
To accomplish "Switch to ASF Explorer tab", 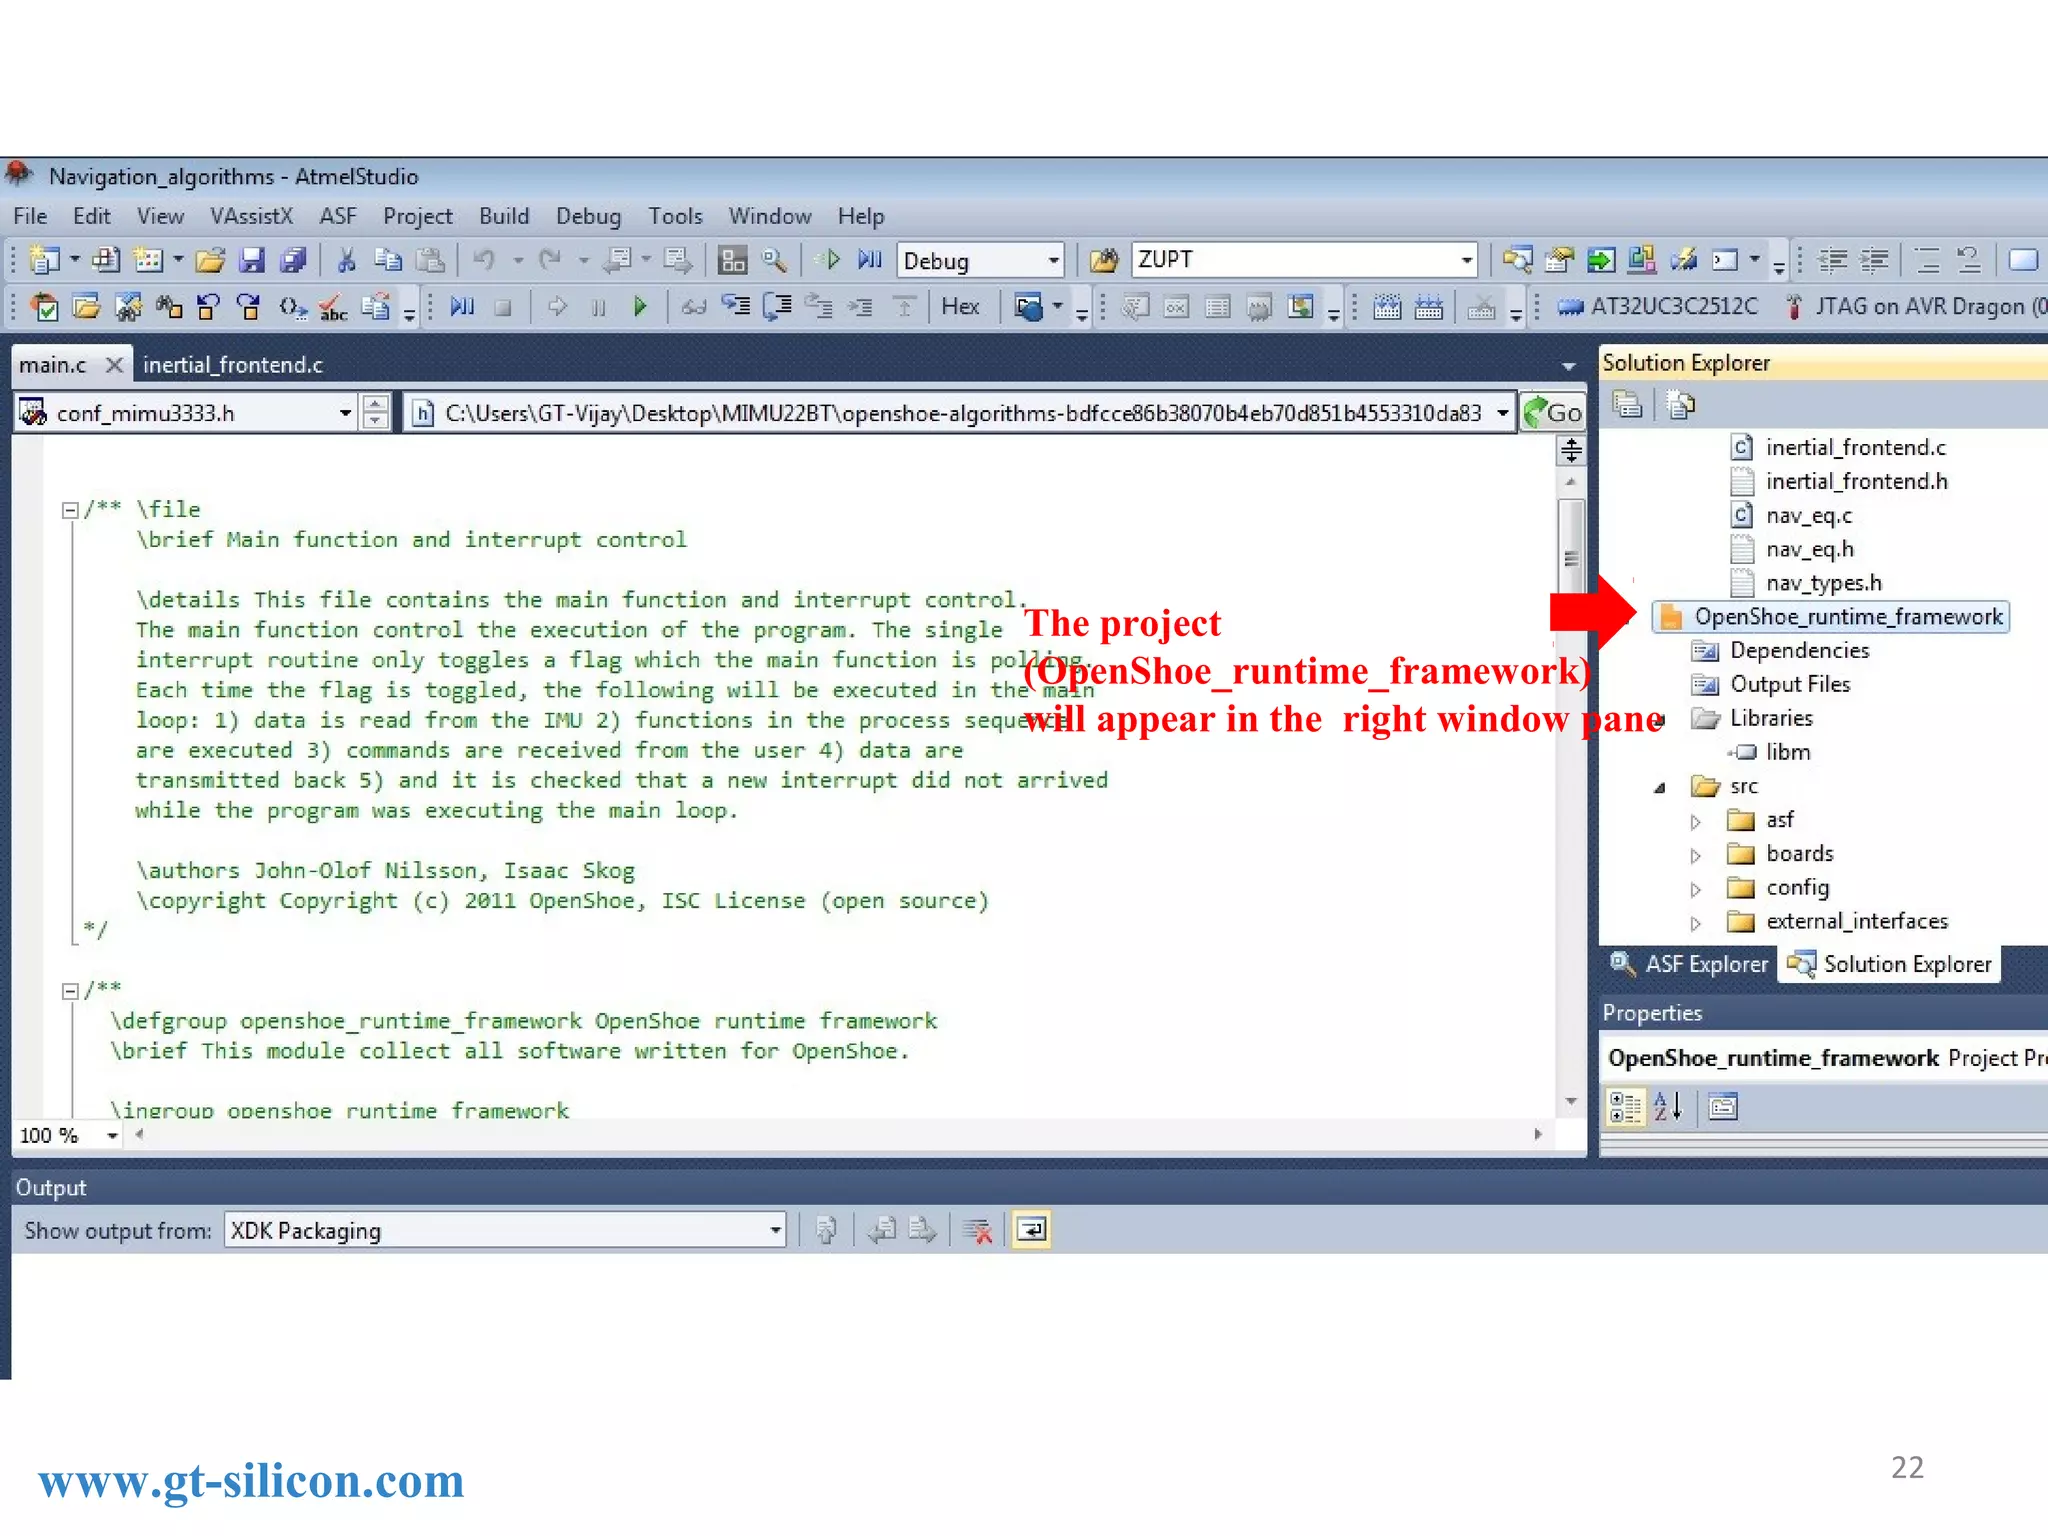I will [1689, 964].
